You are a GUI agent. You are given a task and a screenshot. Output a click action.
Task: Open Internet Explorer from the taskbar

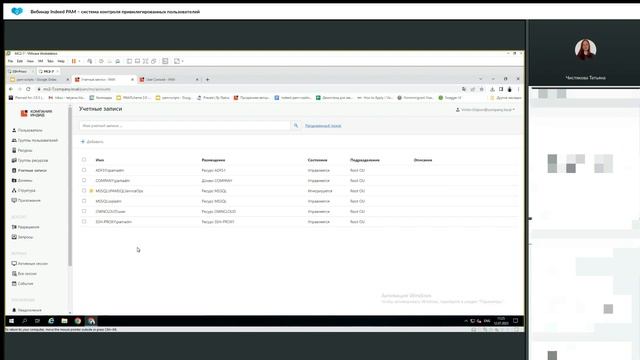pyautogui.click(x=51, y=321)
